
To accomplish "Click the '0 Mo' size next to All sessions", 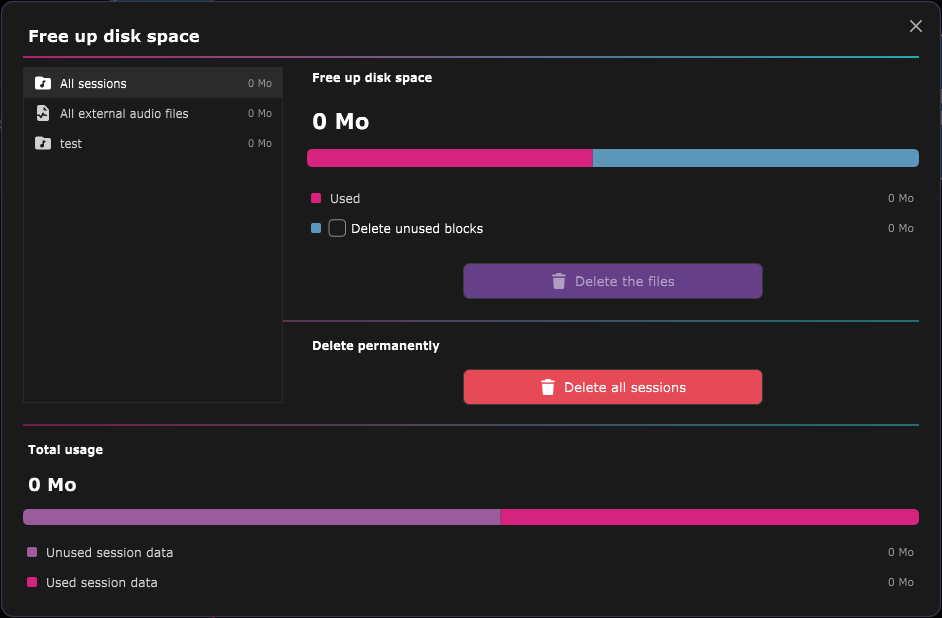I will [260, 83].
